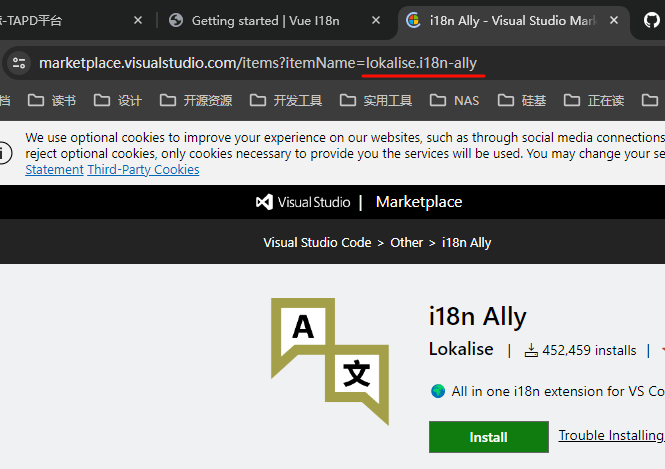This screenshot has height=469, width=665.
Task: Open the 实用工具 bookmarks folder
Action: [376, 100]
